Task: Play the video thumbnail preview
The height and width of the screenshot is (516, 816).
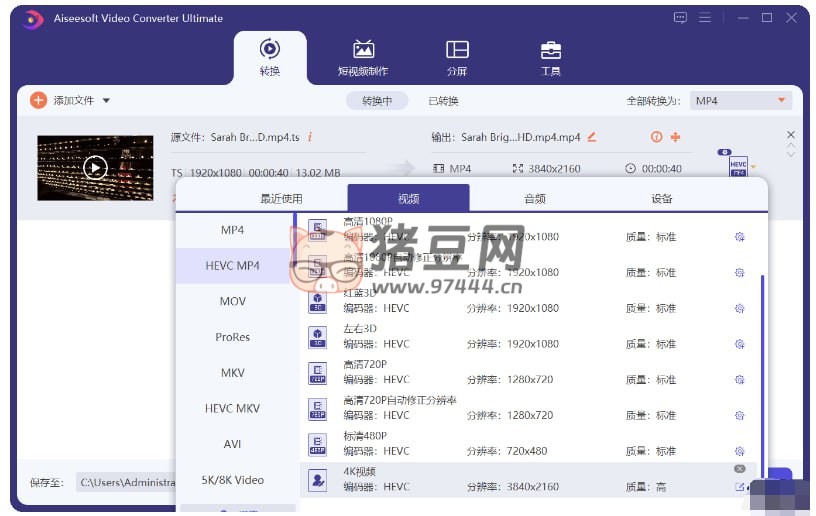Action: click(x=95, y=168)
